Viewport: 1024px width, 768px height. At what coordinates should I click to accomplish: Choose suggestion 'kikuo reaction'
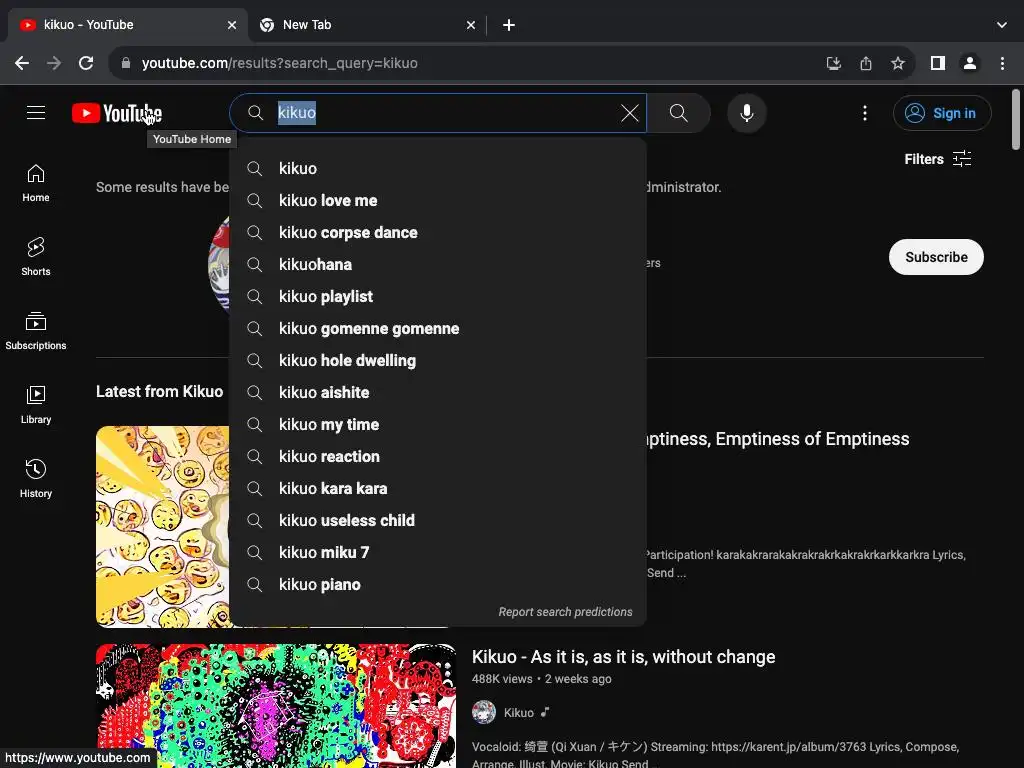coord(438,456)
